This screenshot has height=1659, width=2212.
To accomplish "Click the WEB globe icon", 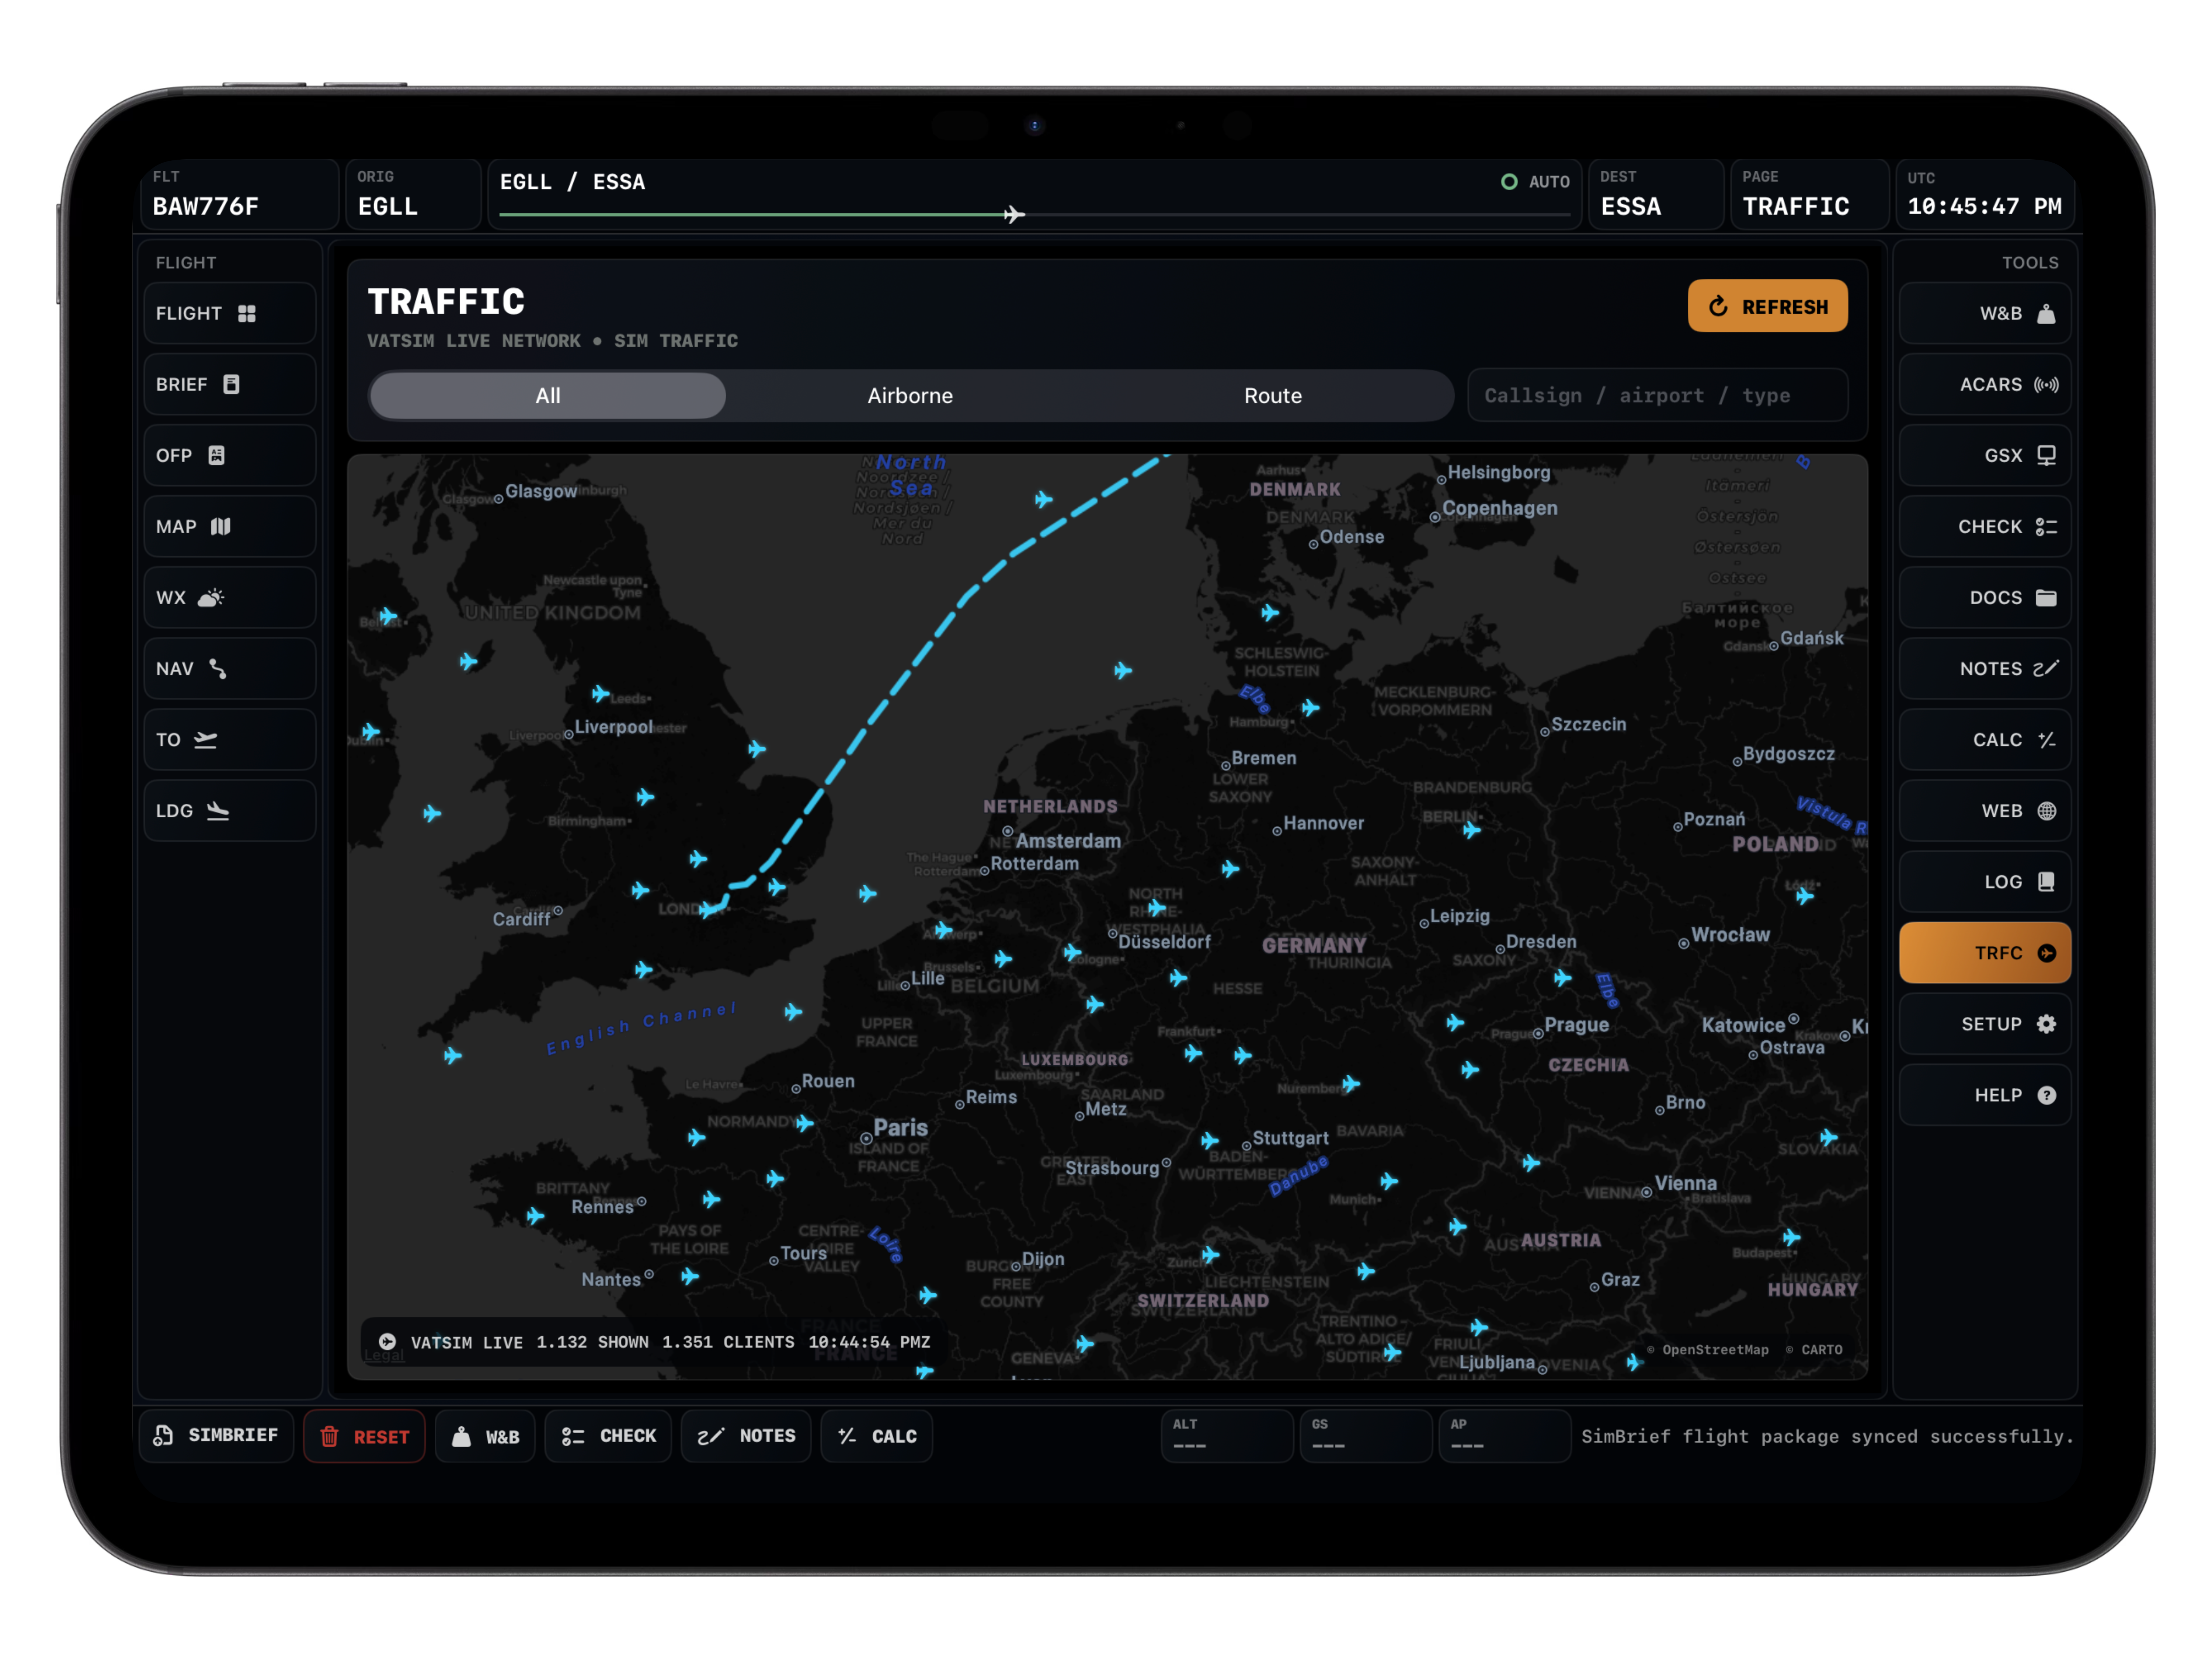I will pyautogui.click(x=2047, y=811).
